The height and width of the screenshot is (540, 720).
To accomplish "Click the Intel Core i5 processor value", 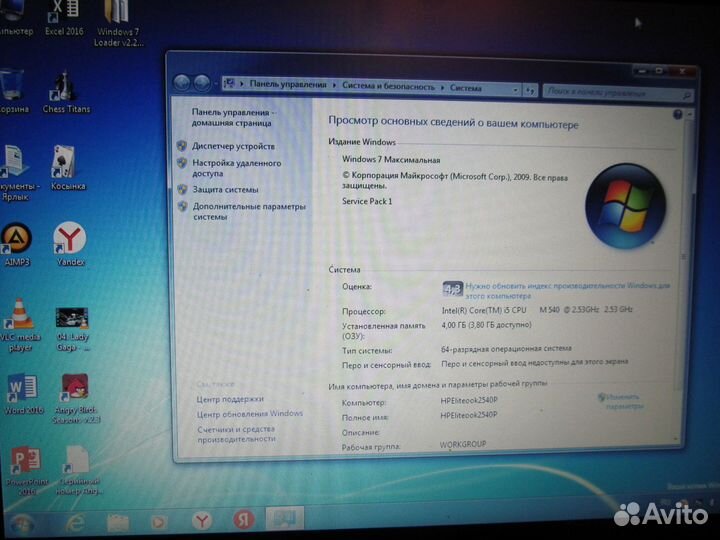I will [537, 310].
